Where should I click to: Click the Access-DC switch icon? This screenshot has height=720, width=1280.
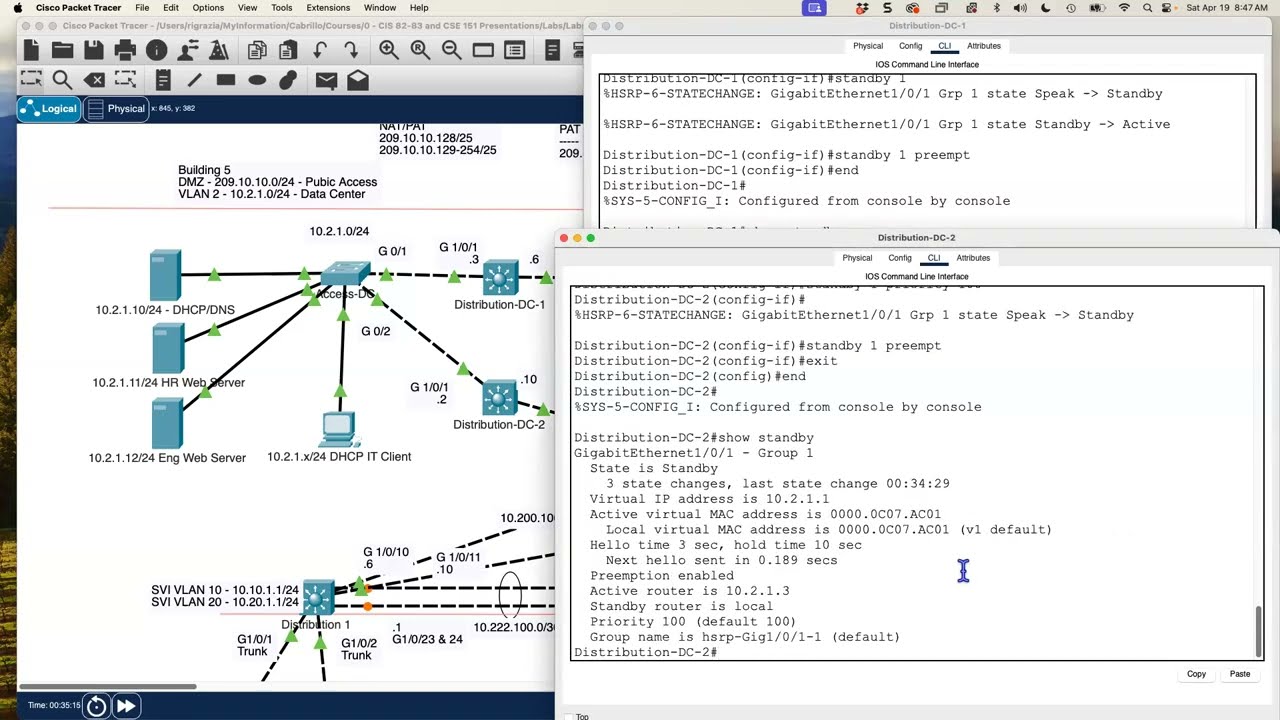pyautogui.click(x=346, y=274)
